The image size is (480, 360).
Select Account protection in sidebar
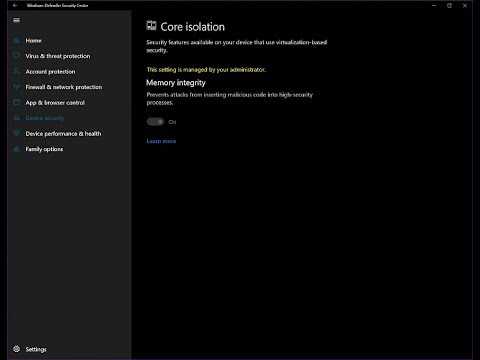click(50, 72)
